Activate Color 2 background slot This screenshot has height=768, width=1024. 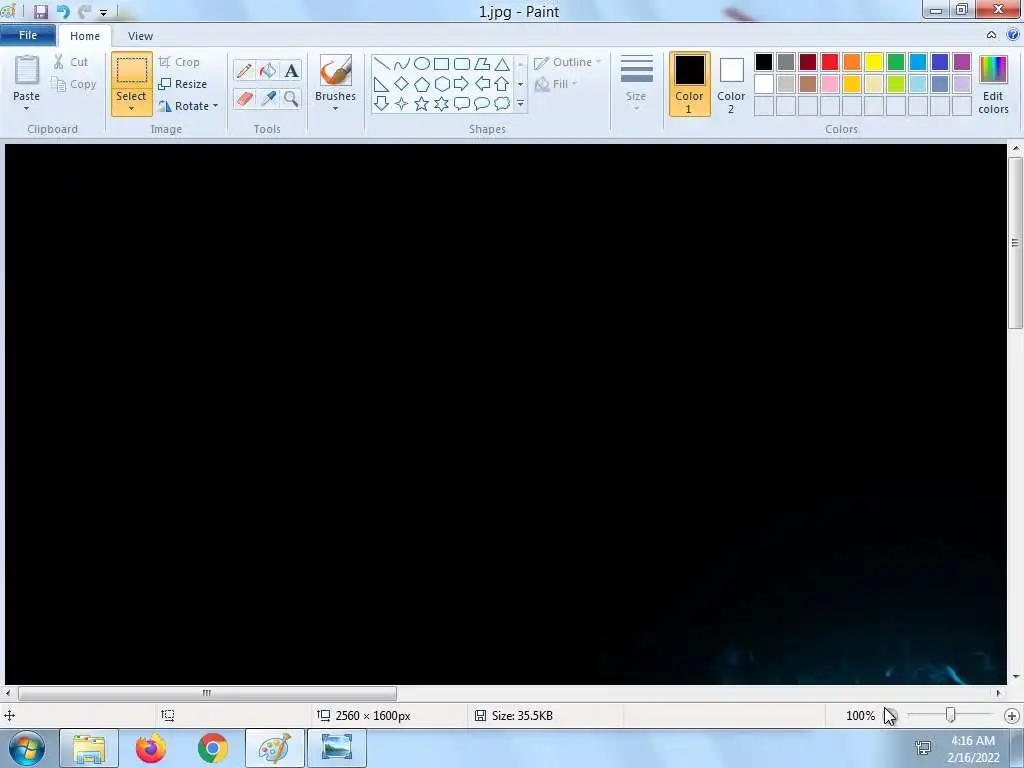click(731, 84)
